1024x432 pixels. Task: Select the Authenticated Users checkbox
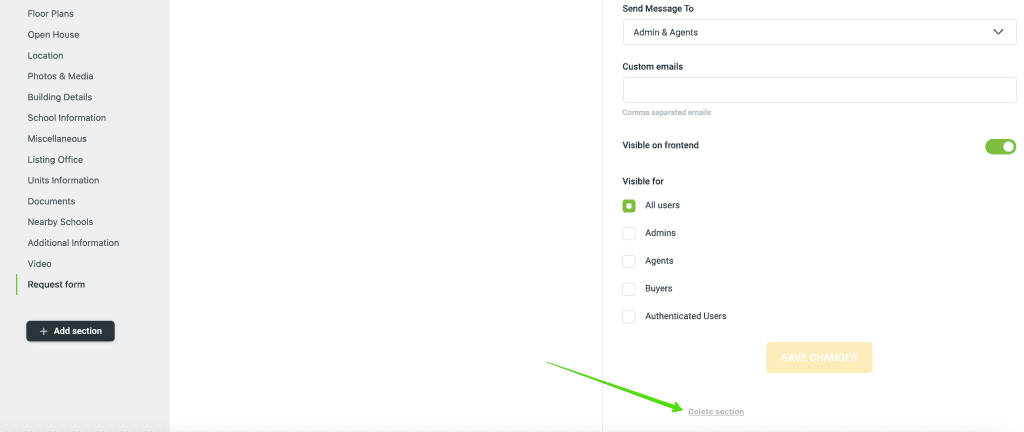[x=629, y=316]
